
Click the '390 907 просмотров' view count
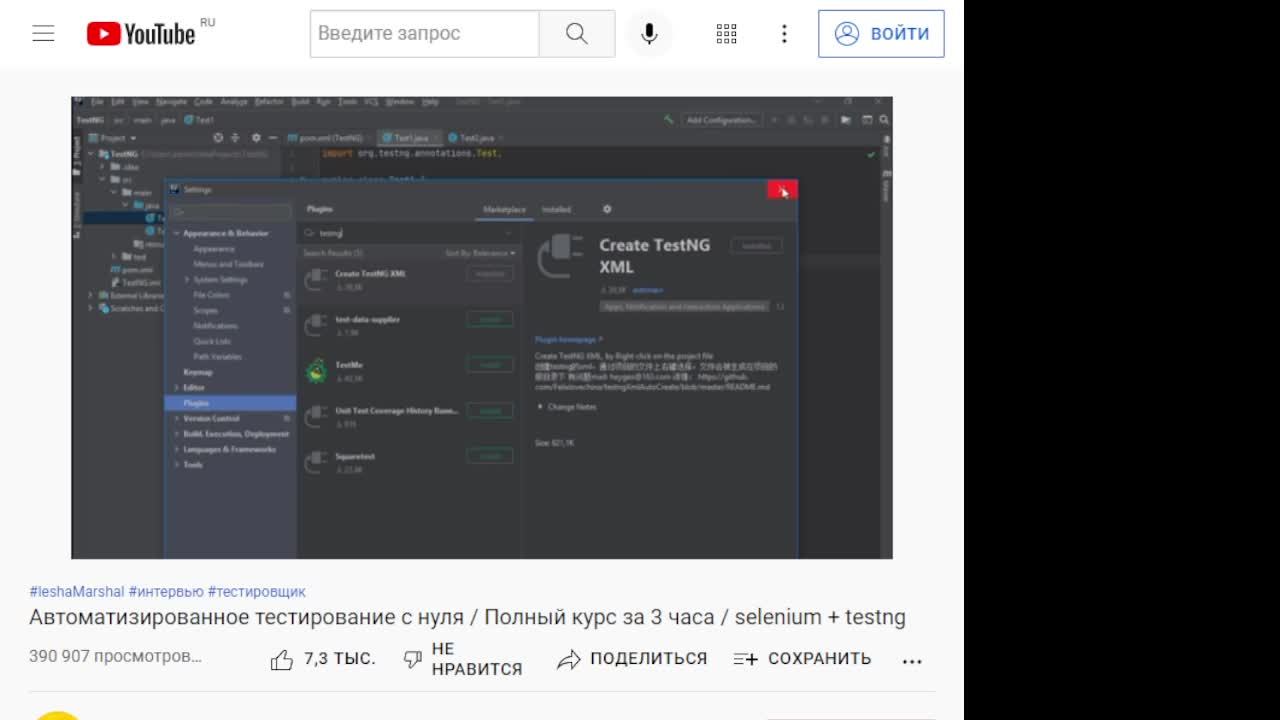coord(116,656)
